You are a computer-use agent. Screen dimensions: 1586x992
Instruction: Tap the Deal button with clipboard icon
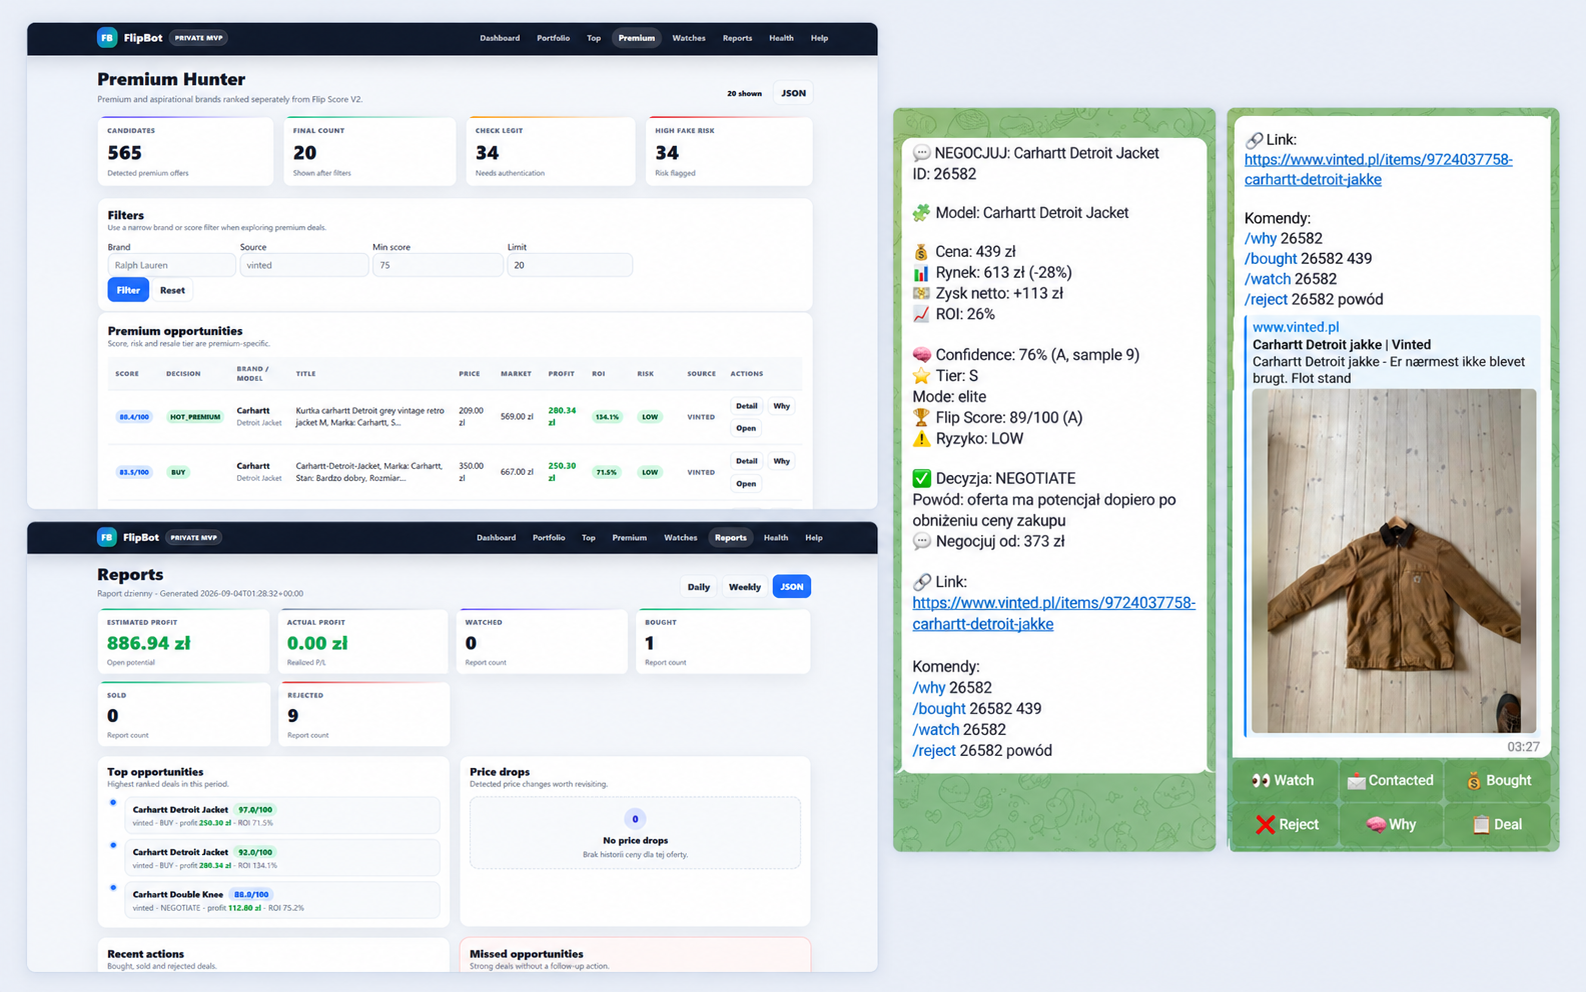1498,825
